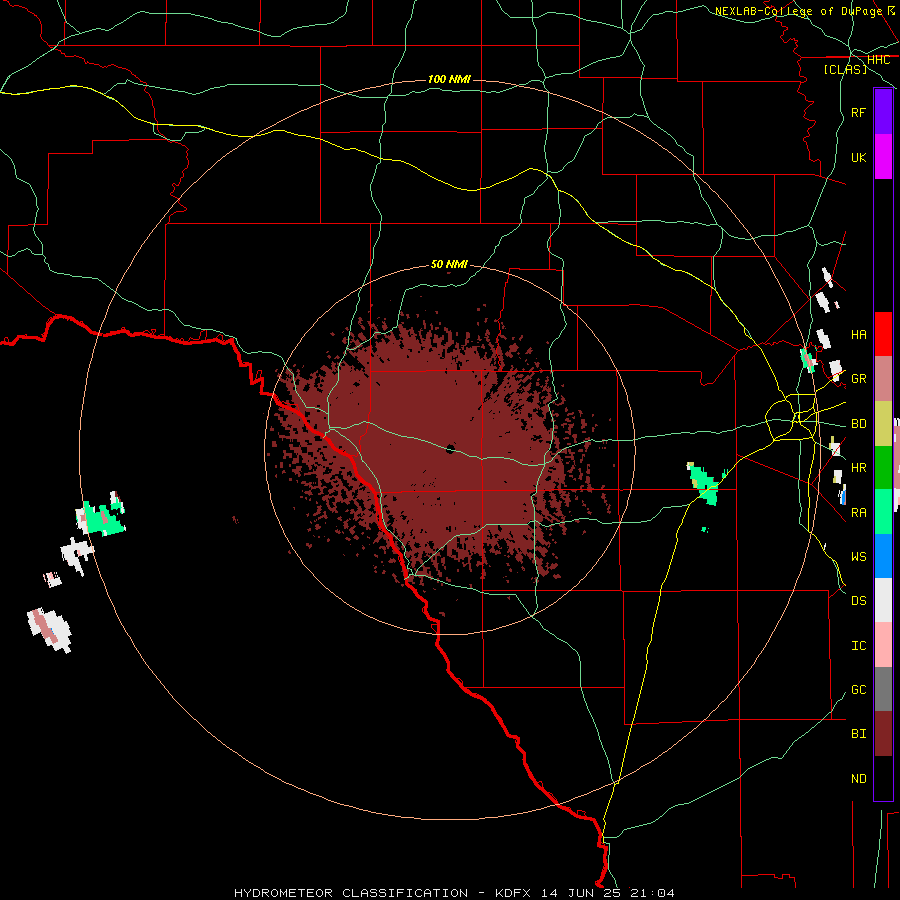This screenshot has height=900, width=900.
Task: Click the "ND" legend label
Action: point(858,779)
